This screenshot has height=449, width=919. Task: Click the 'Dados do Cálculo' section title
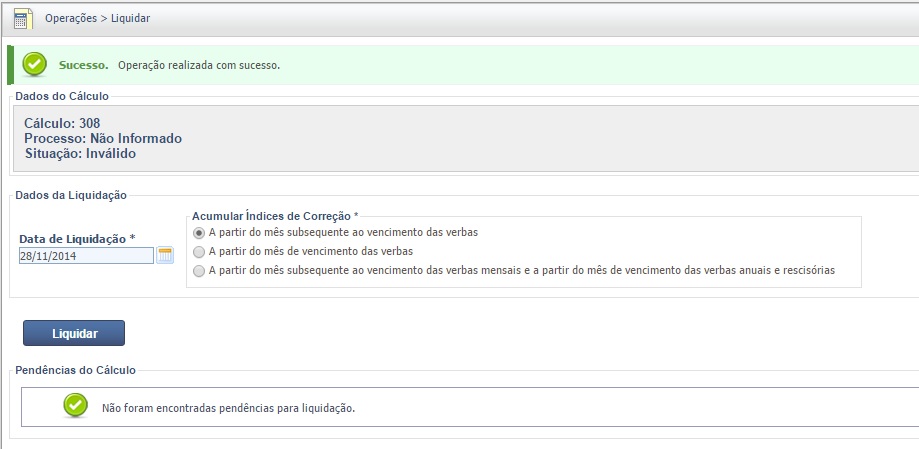62,96
